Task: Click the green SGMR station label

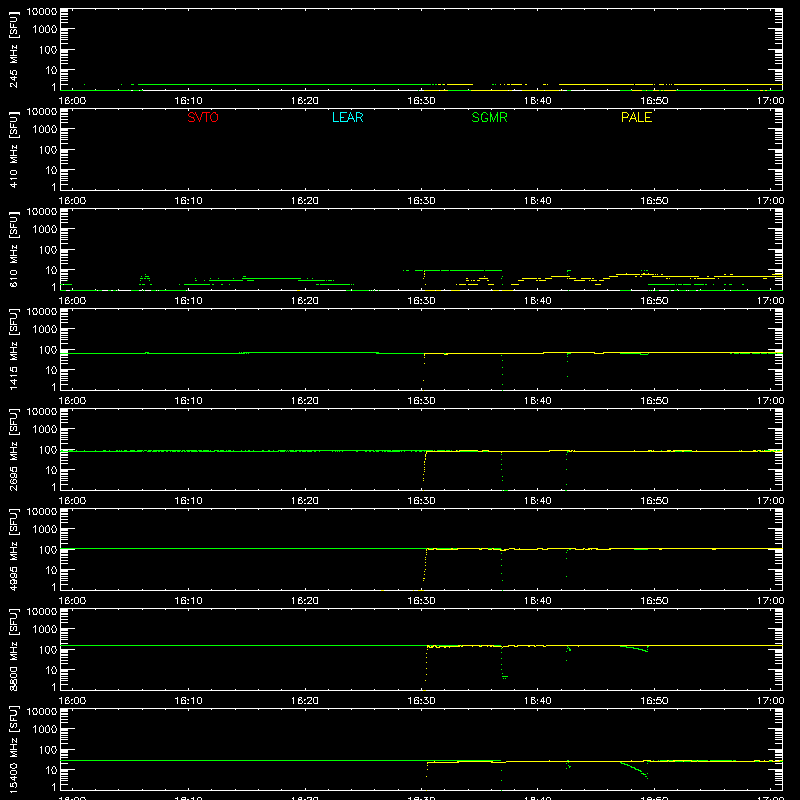Action: [x=489, y=117]
